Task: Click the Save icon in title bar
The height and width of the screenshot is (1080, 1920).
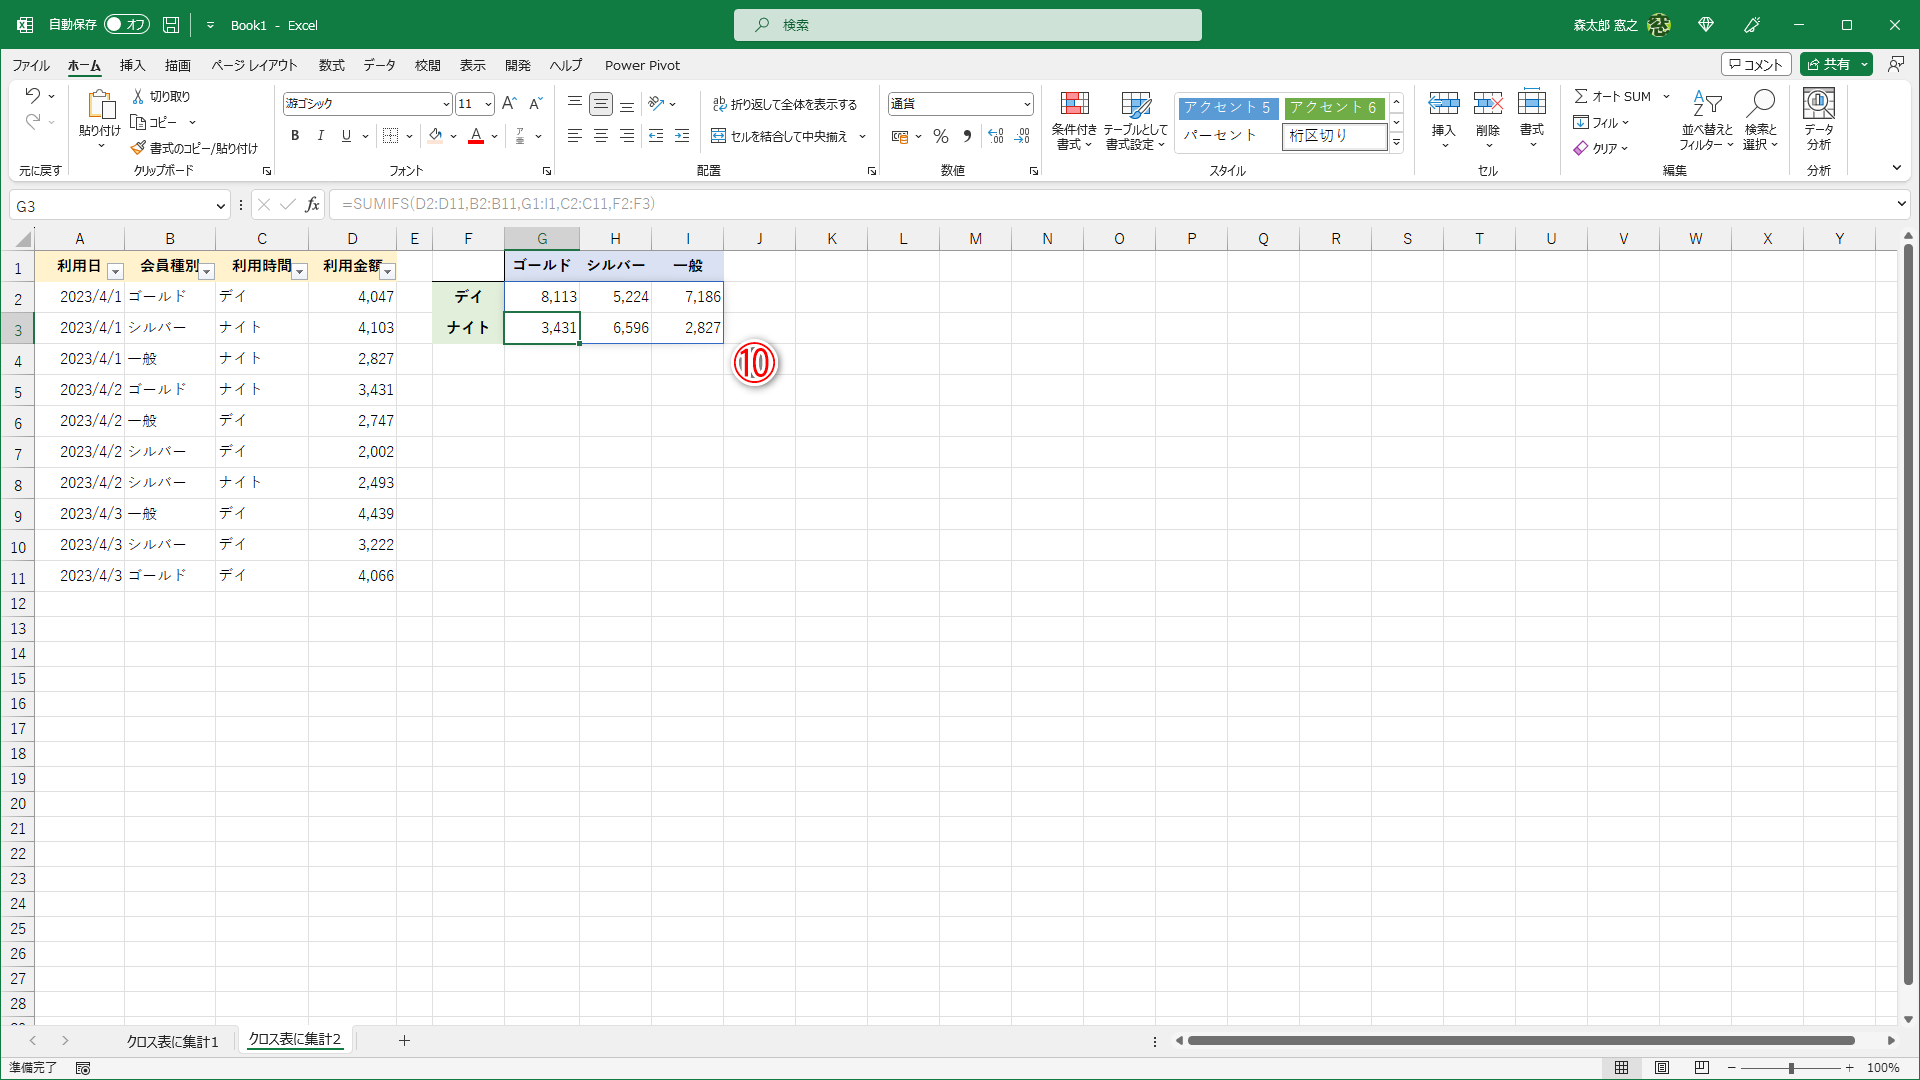Action: 171,25
